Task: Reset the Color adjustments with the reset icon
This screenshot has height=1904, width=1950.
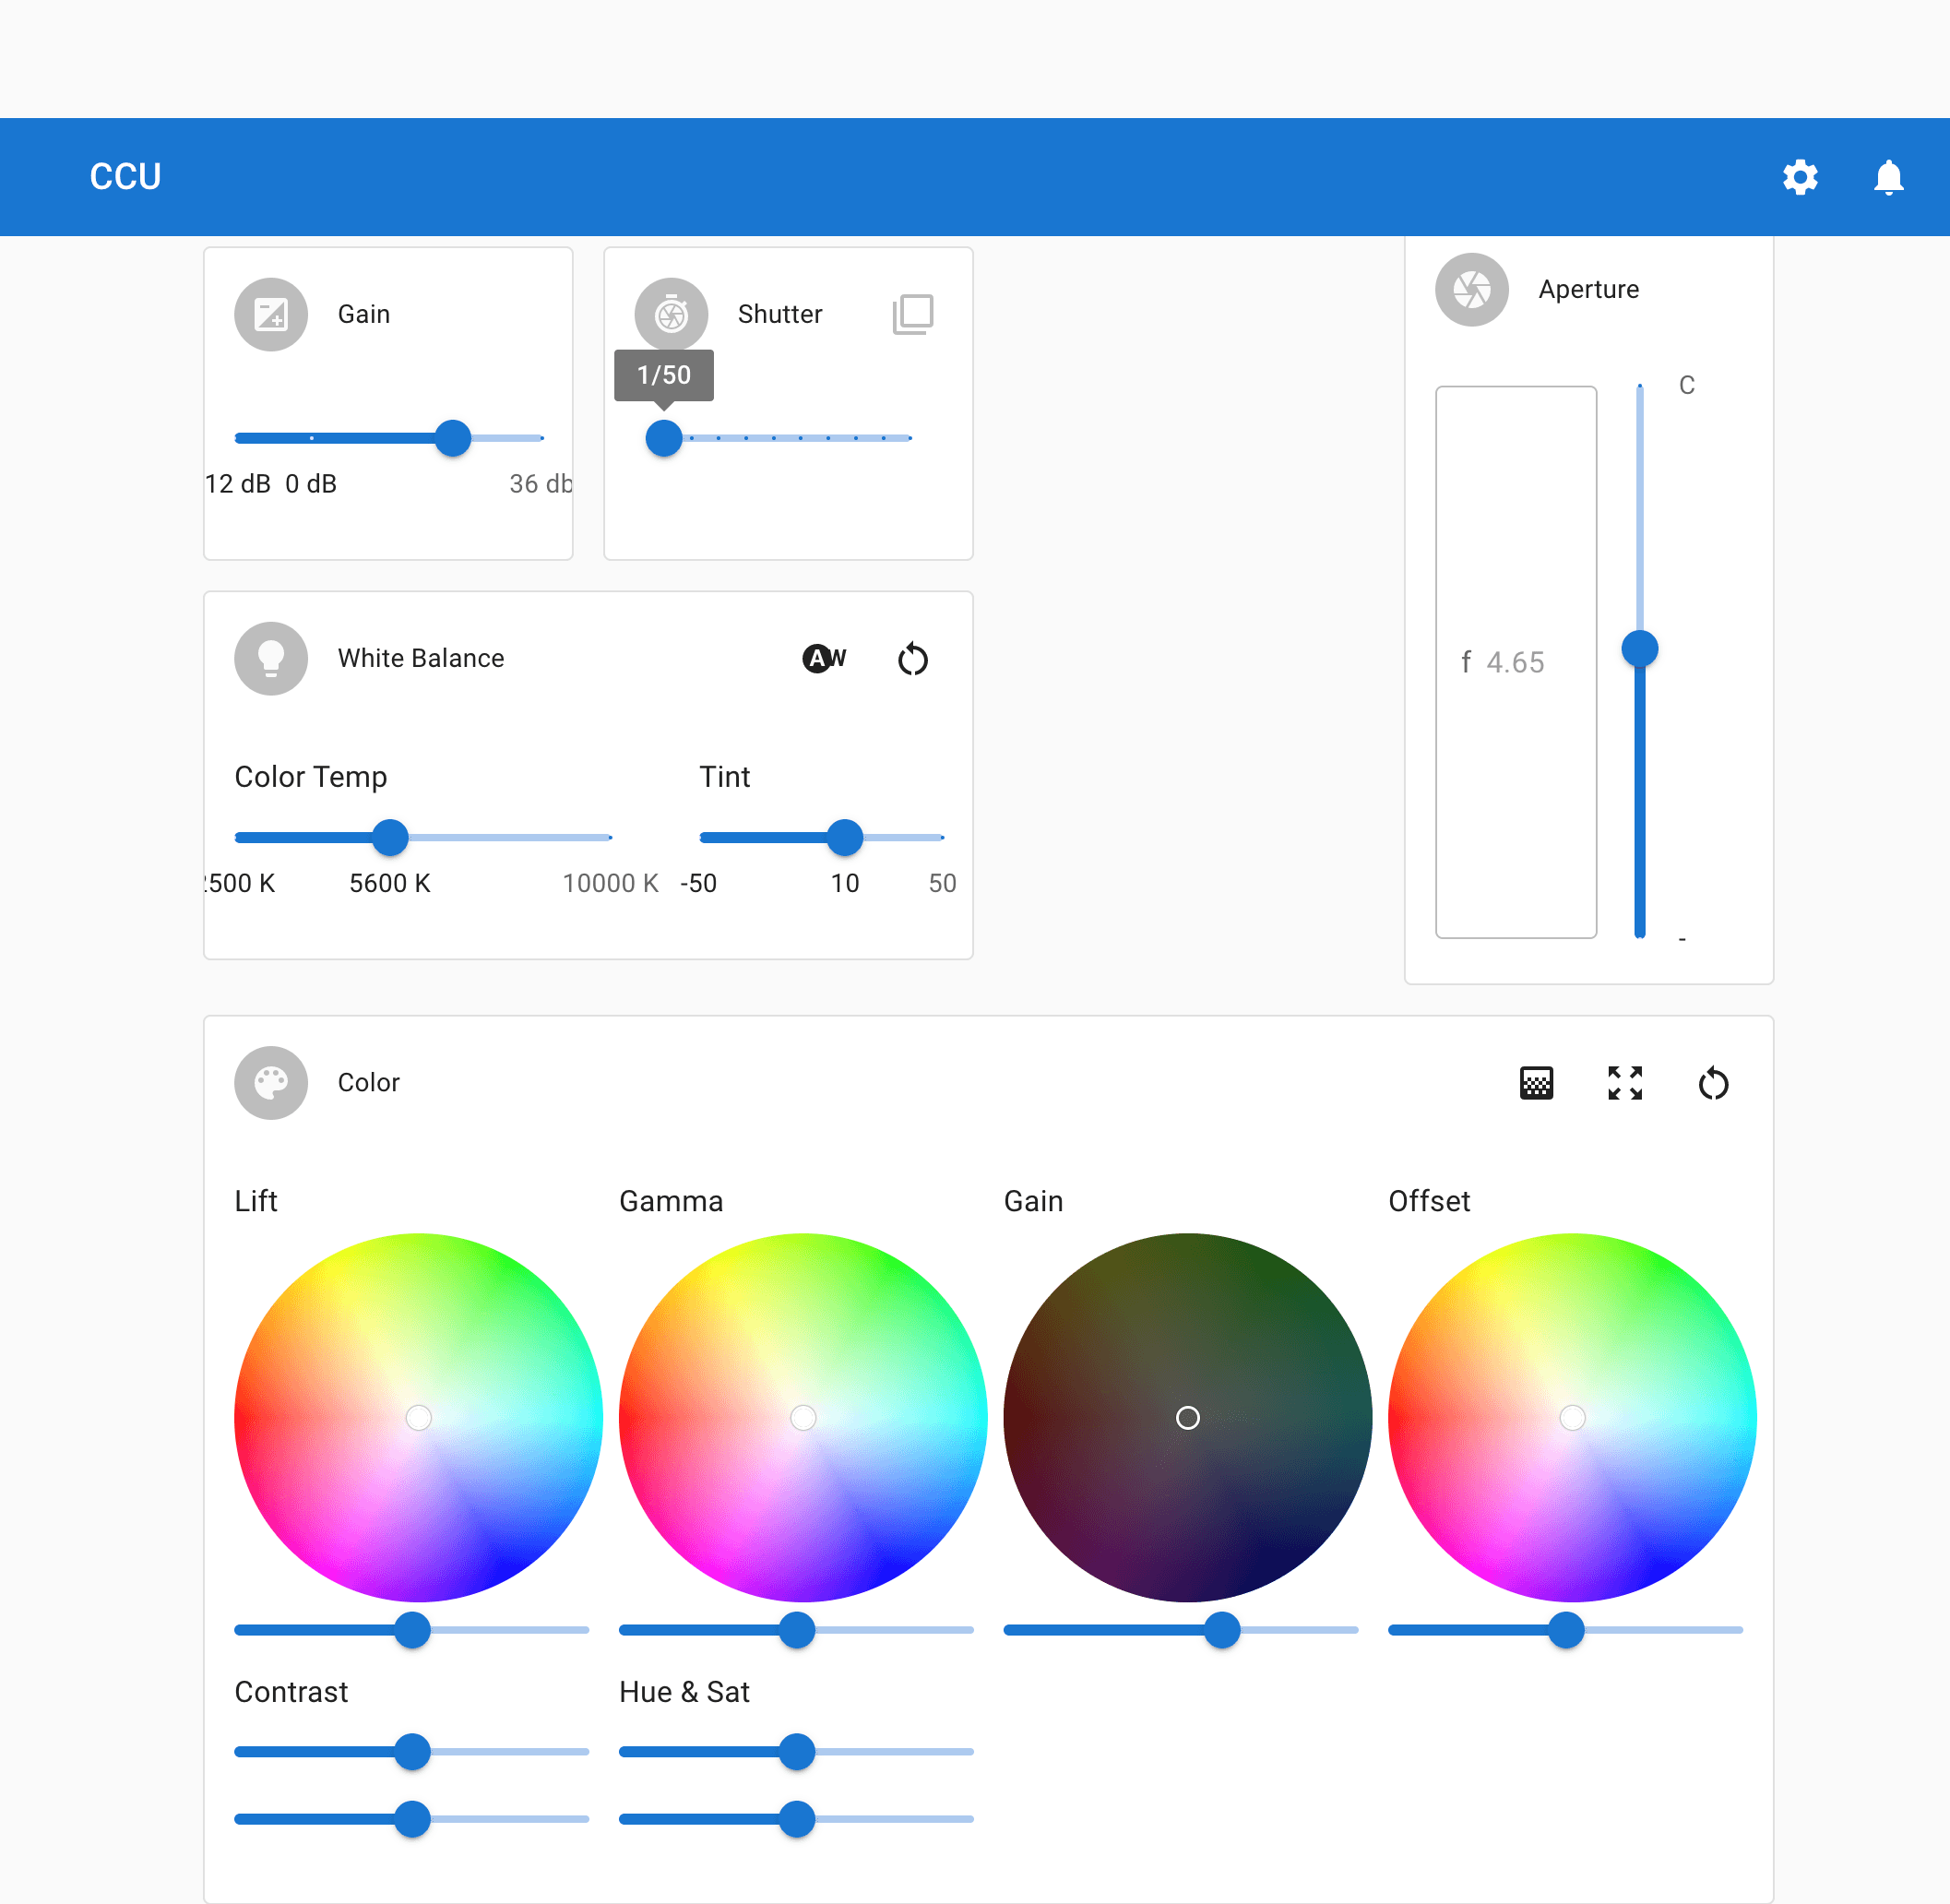Action: point(1713,1083)
